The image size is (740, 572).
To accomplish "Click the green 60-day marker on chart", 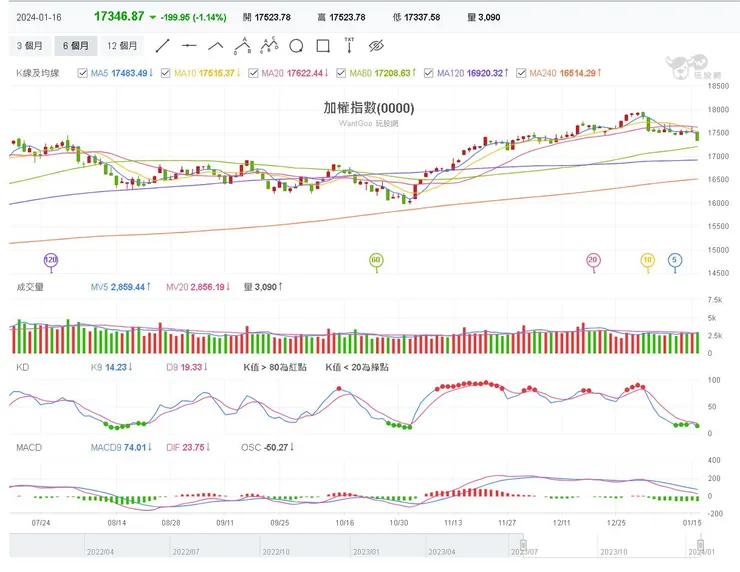I will 376,260.
